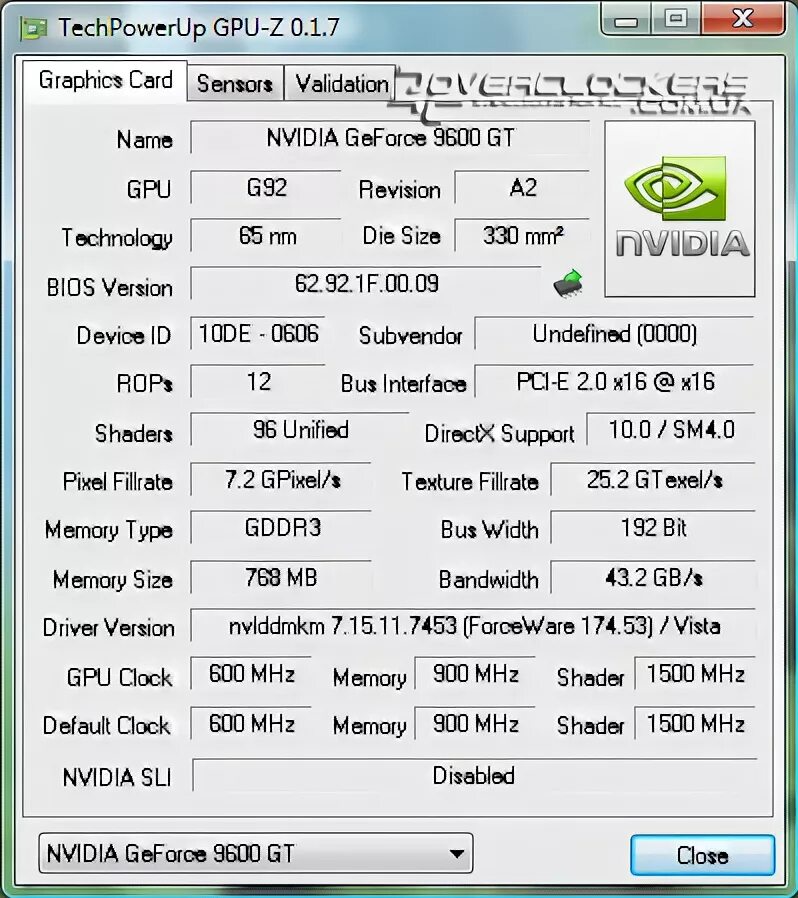Viewport: 798px width, 898px height.
Task: Click Bus Interface field PCI-E 2.0 x16
Action: coord(615,381)
